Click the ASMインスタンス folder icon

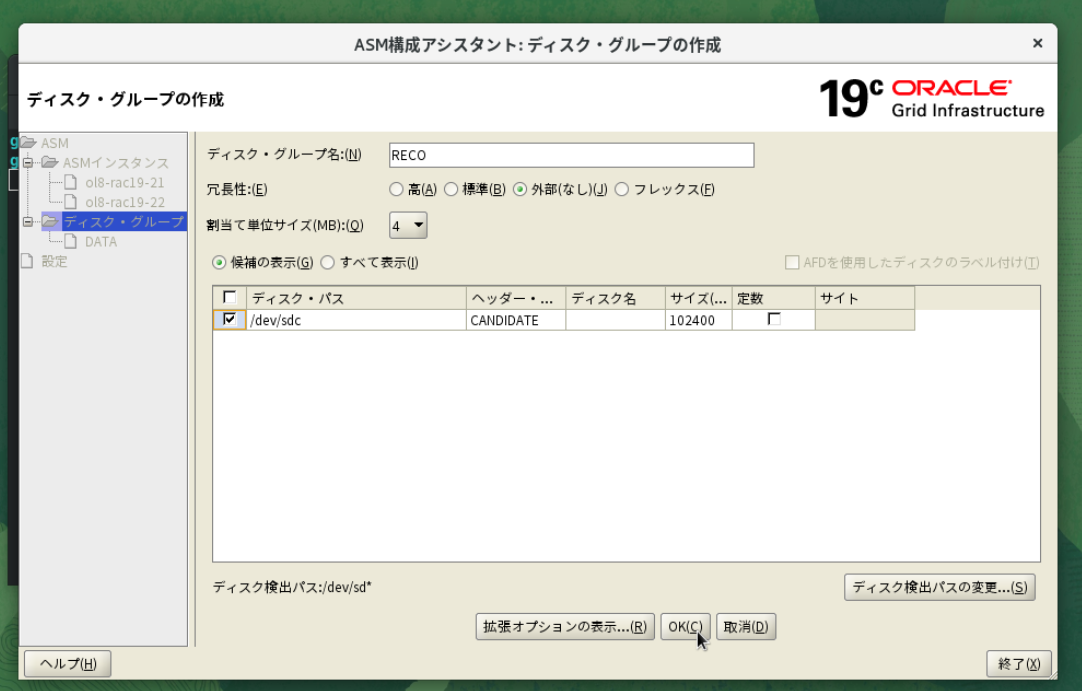(50, 162)
